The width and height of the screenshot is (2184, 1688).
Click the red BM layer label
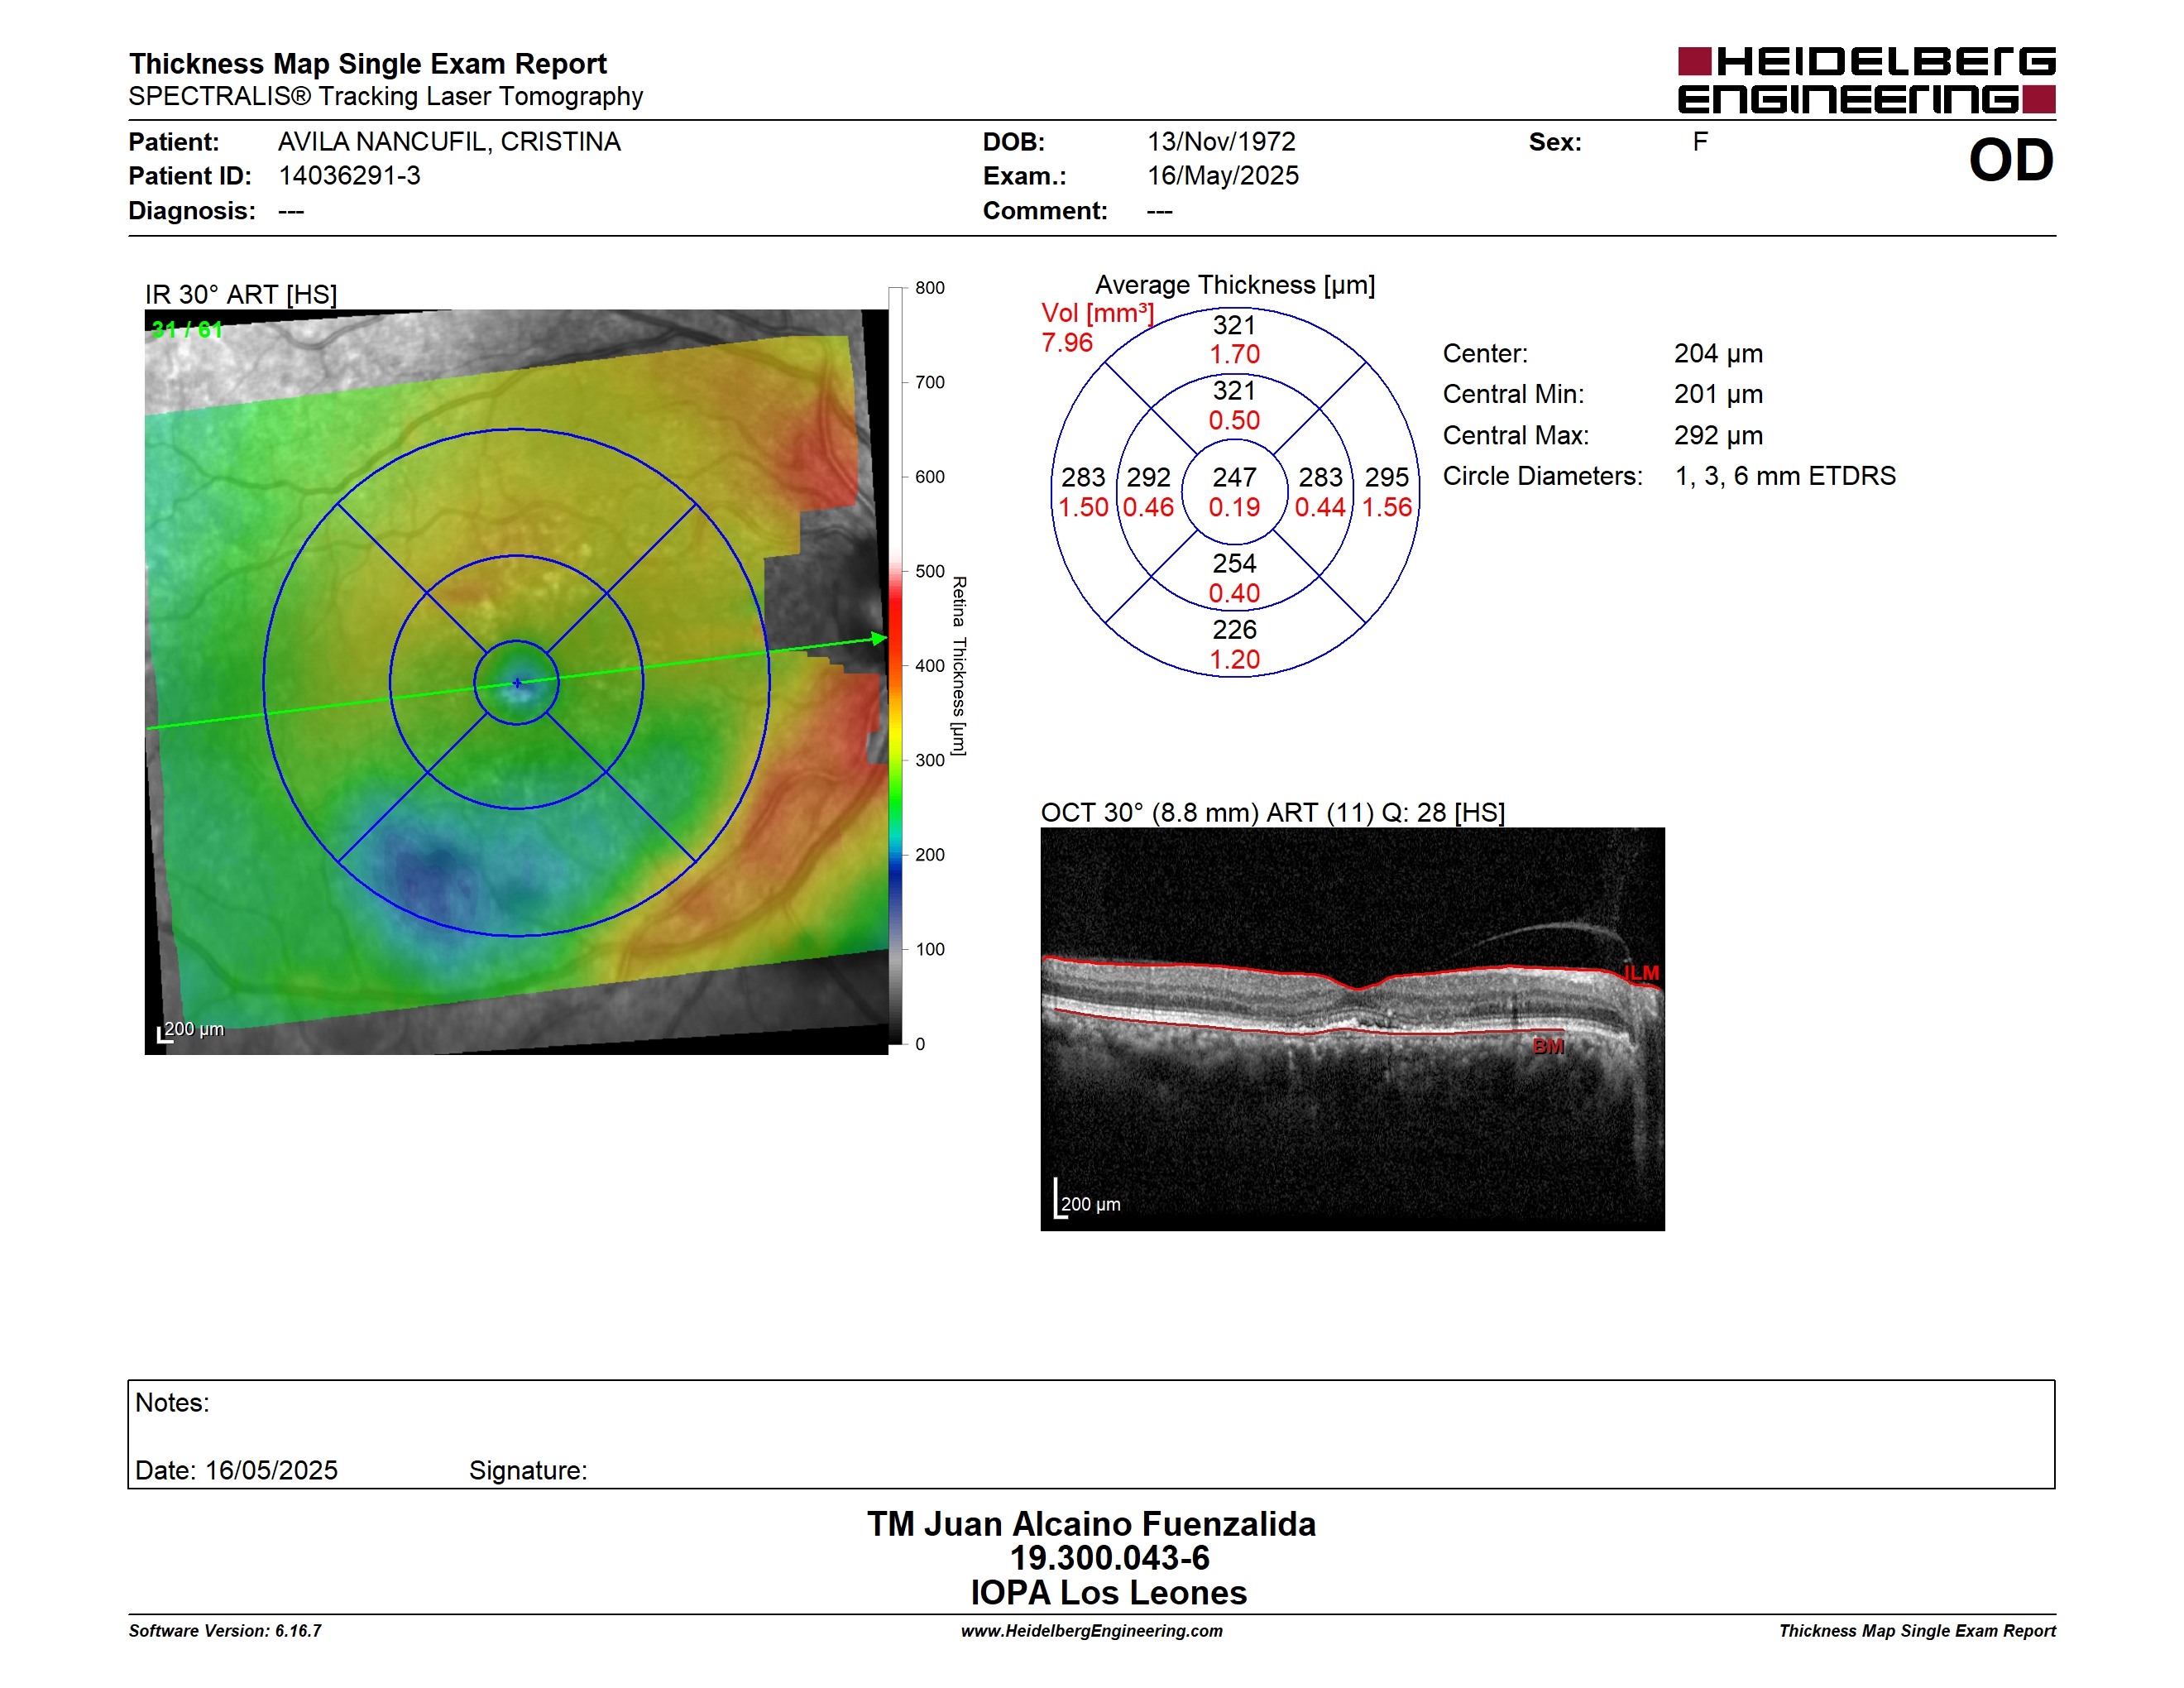point(1548,1047)
